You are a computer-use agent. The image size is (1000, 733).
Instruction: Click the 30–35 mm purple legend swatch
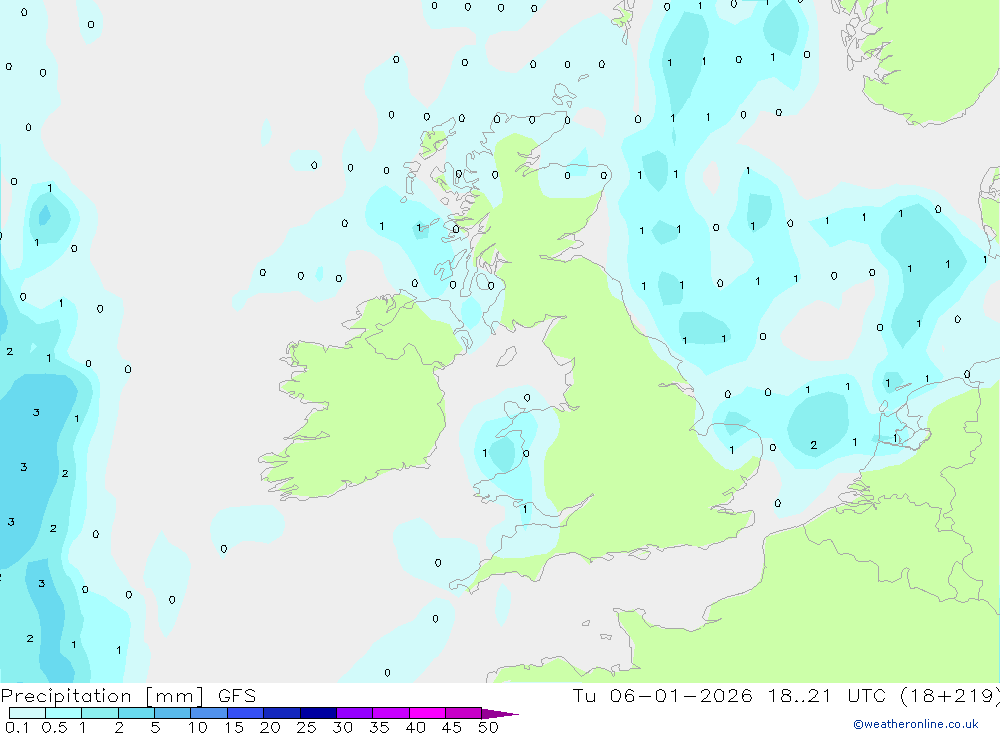click(355, 713)
